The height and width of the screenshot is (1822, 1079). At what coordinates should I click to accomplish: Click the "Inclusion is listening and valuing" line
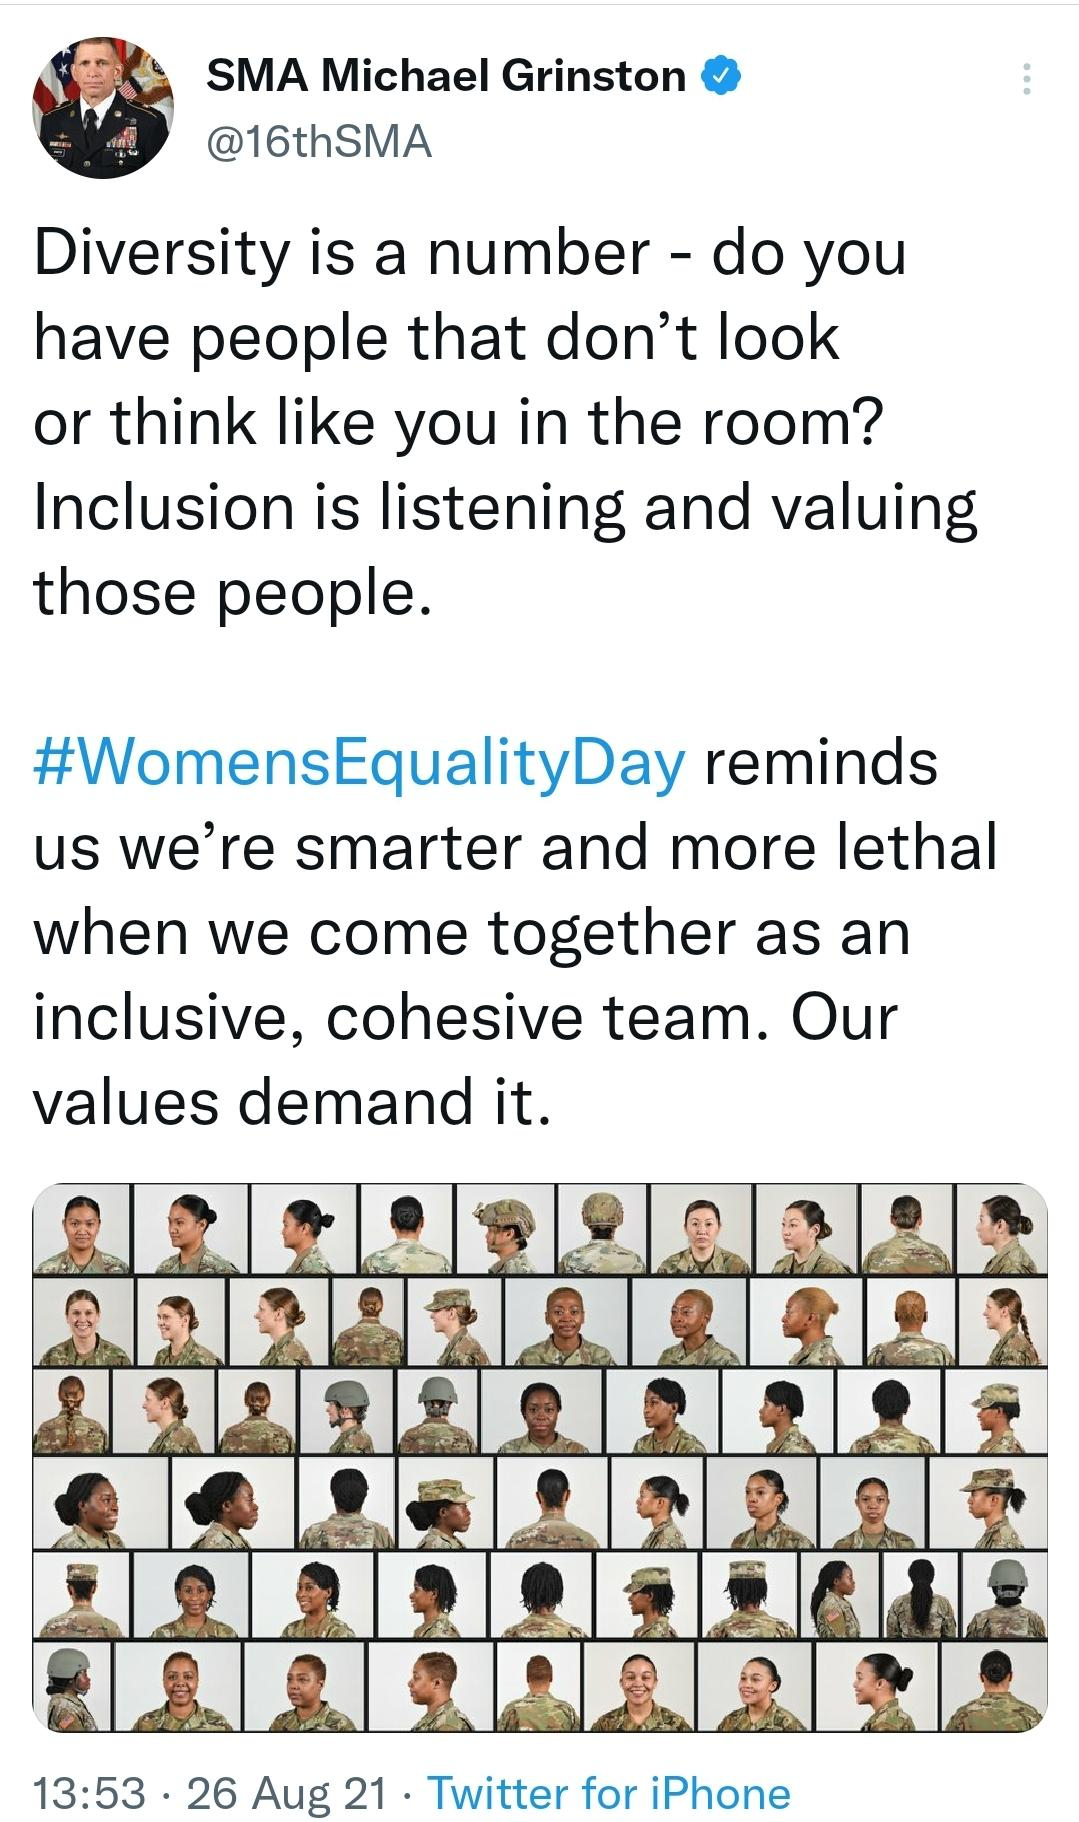(505, 507)
